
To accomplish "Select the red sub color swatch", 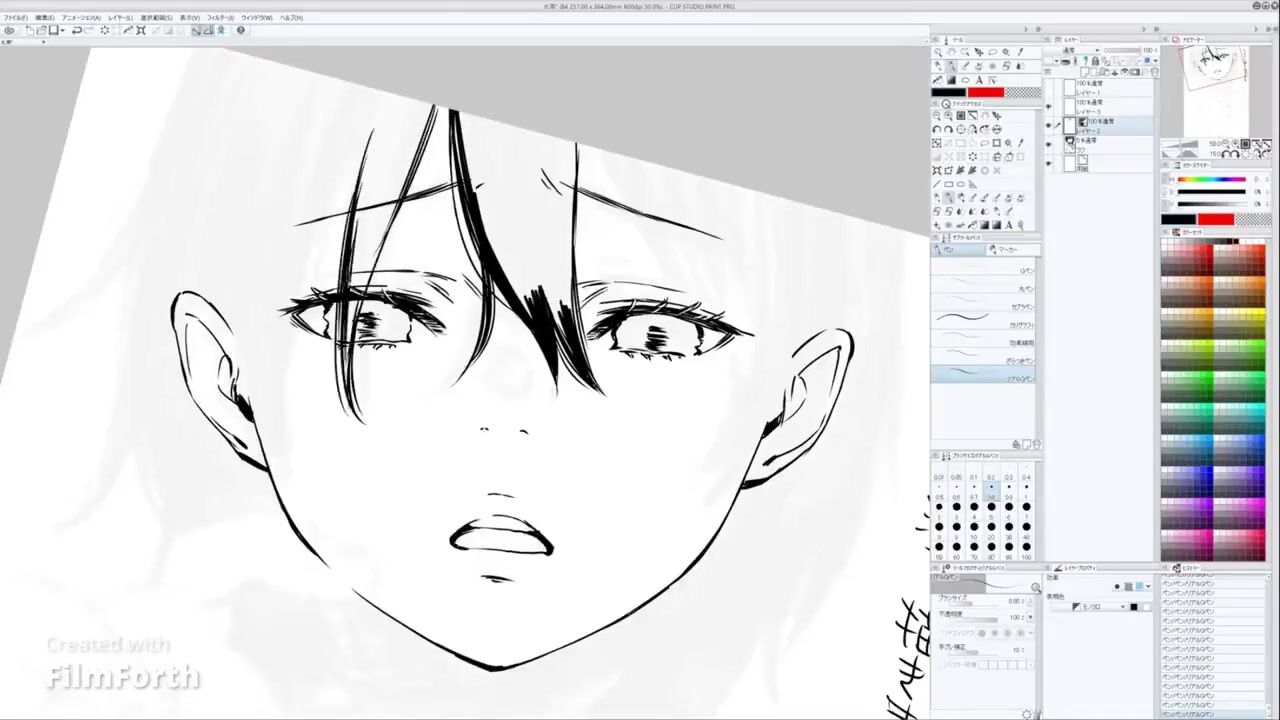I will click(985, 92).
